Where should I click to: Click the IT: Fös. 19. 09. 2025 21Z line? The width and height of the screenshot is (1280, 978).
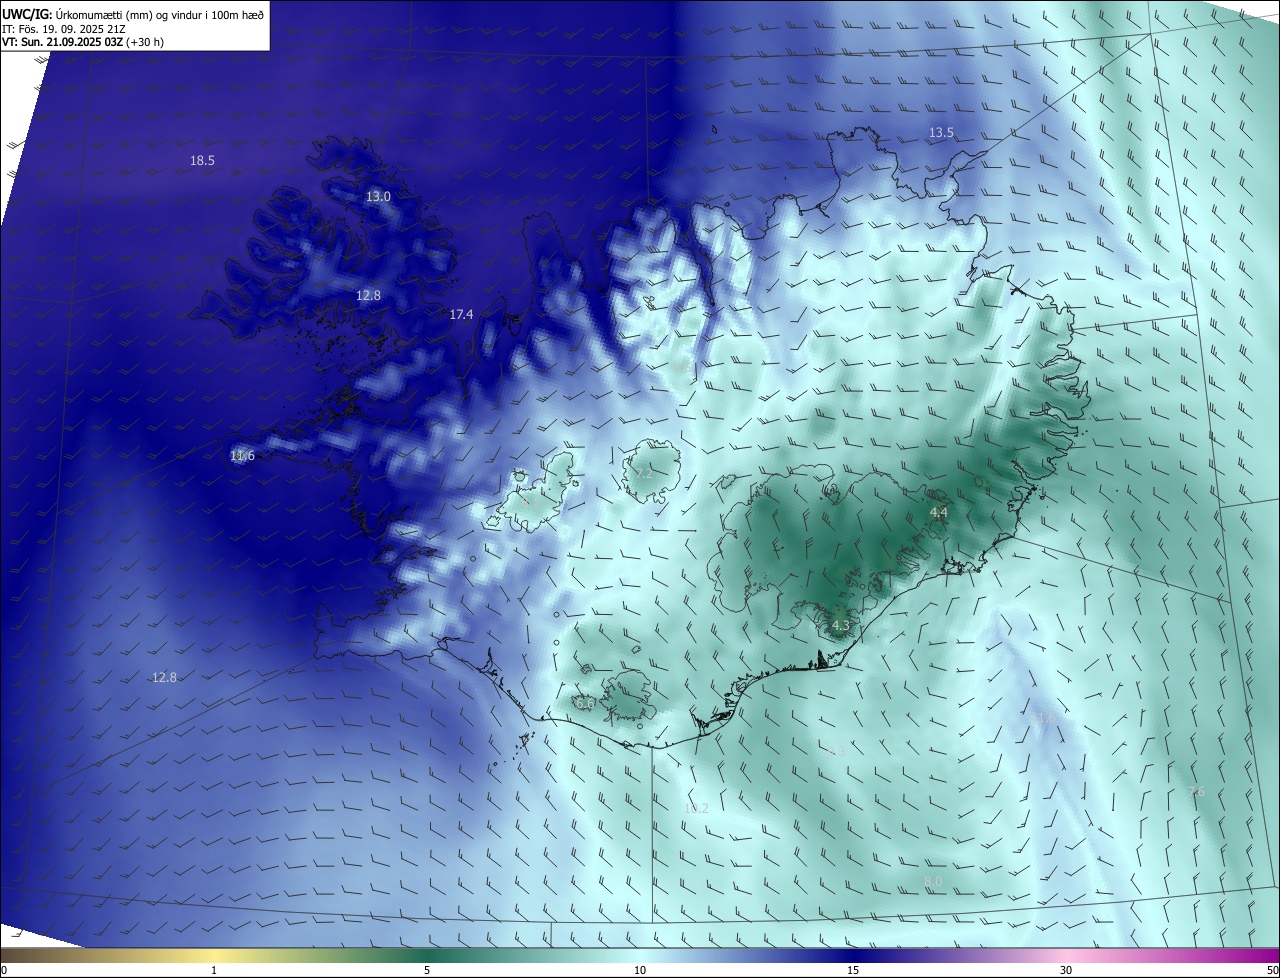(x=63, y=29)
